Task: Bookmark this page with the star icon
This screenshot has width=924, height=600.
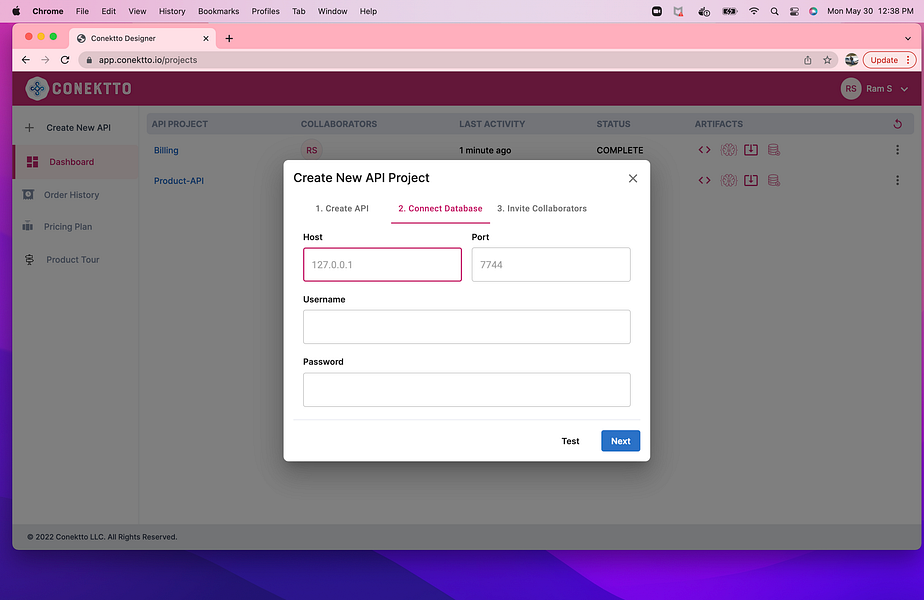Action: coord(827,60)
